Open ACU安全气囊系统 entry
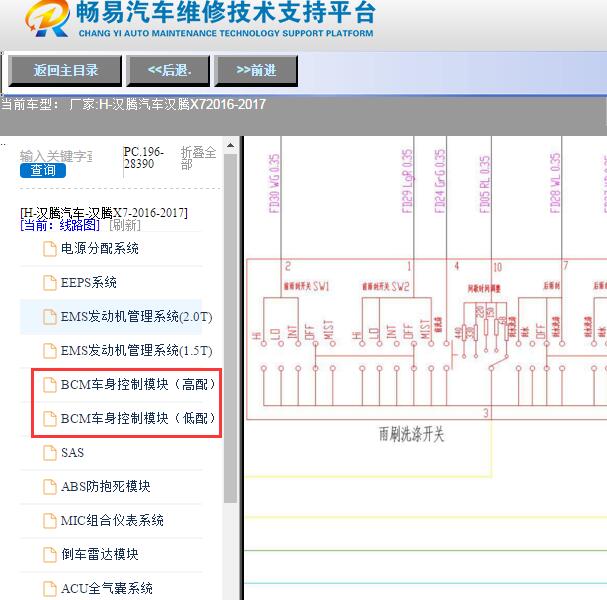 106,588
